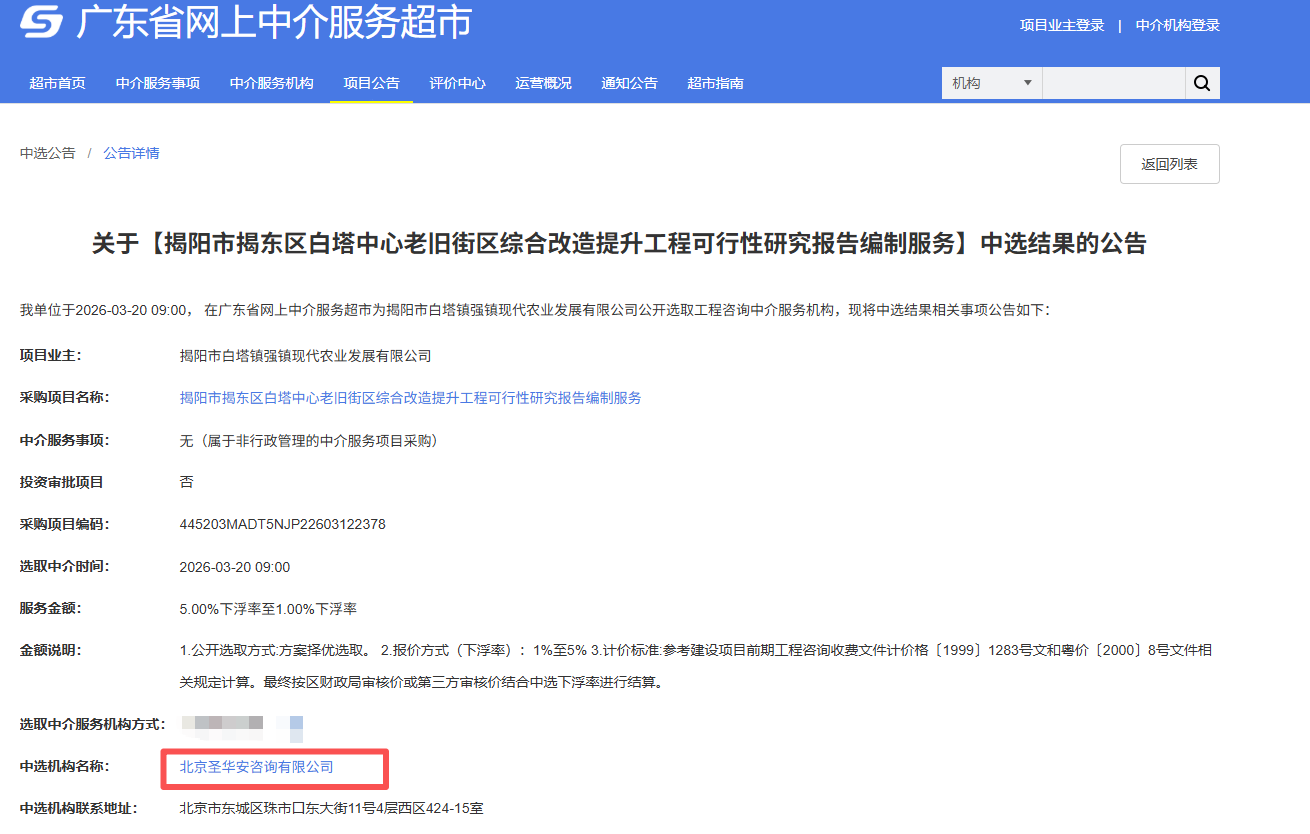Open the 中介服务事项 menu item

pos(158,83)
